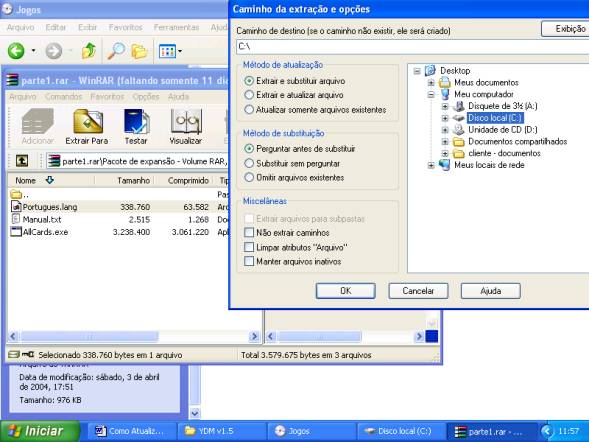Click Cancelar in extraction dialog
Screen dimensions: 589x442
[x=418, y=291]
